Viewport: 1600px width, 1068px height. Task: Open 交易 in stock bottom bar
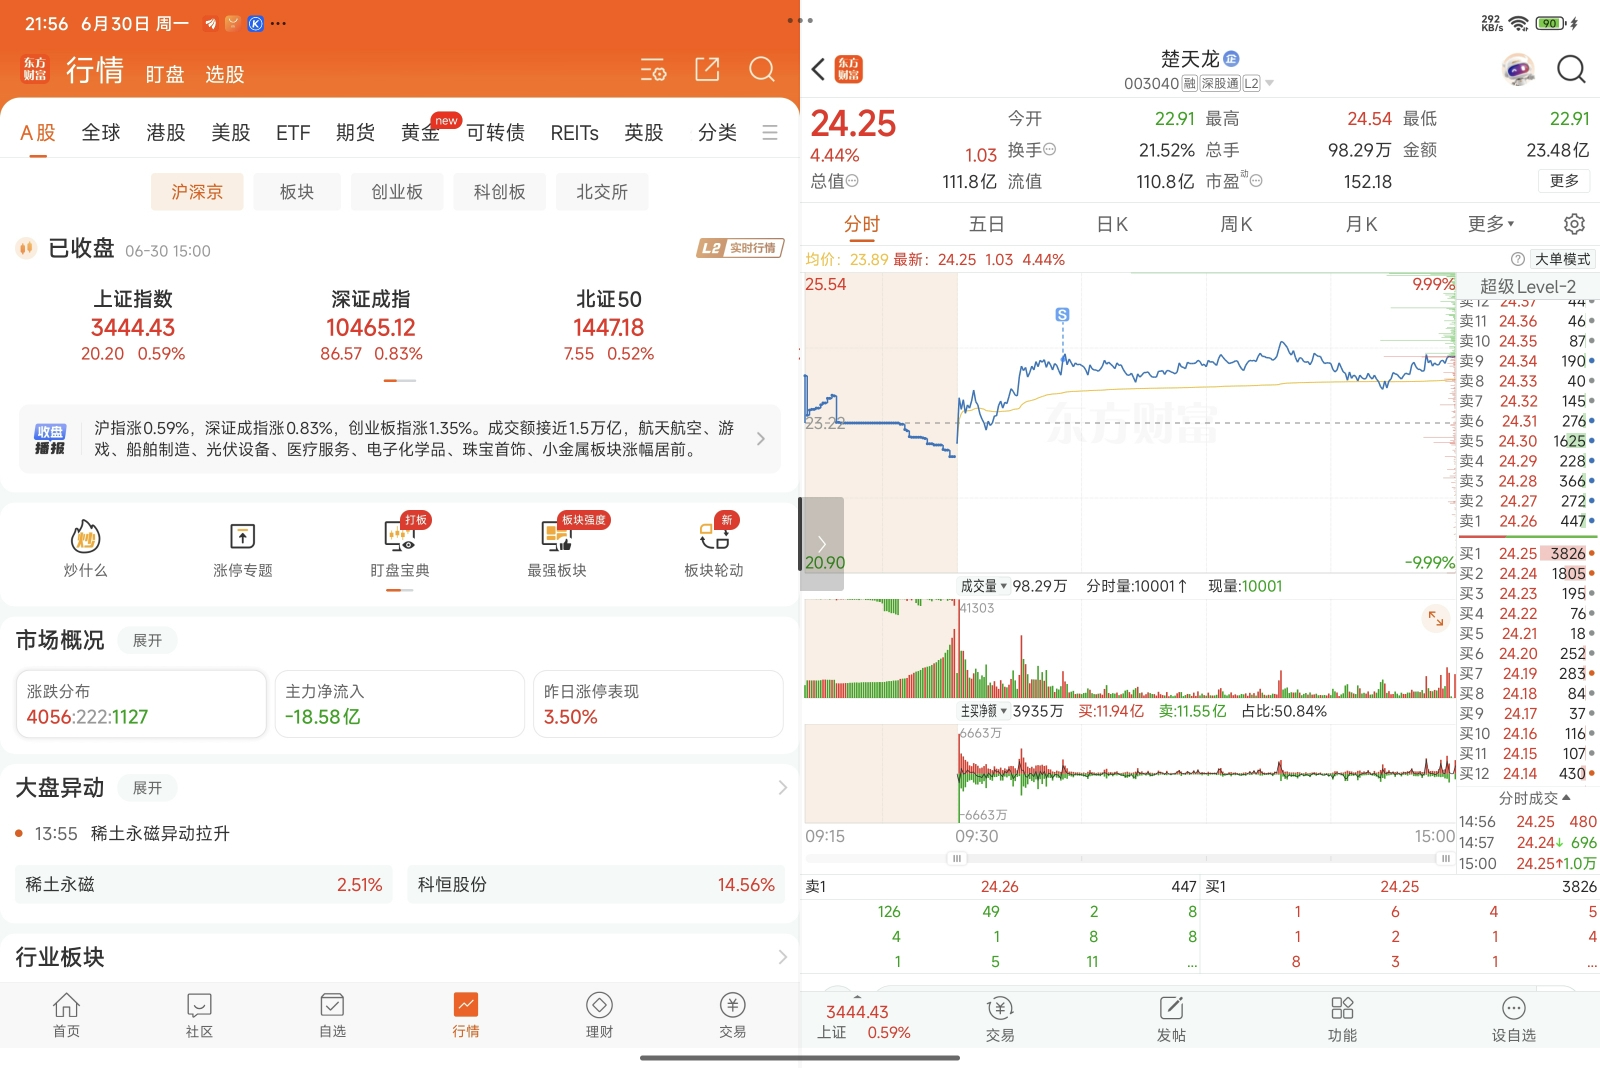pos(1000,1020)
